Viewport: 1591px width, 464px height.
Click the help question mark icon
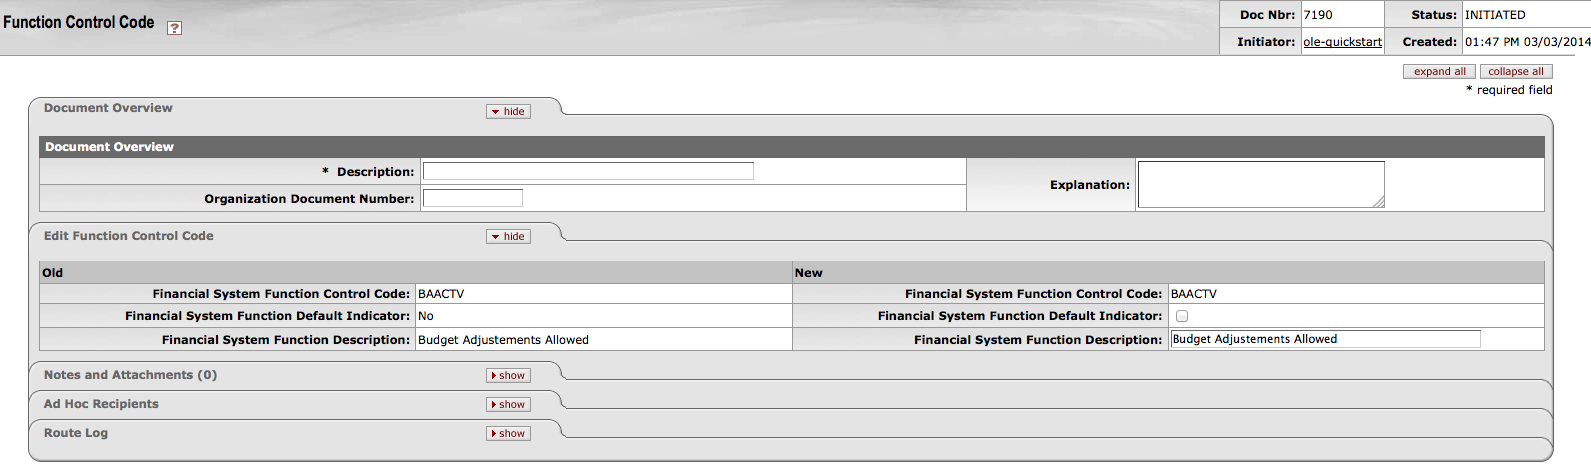coord(174,28)
